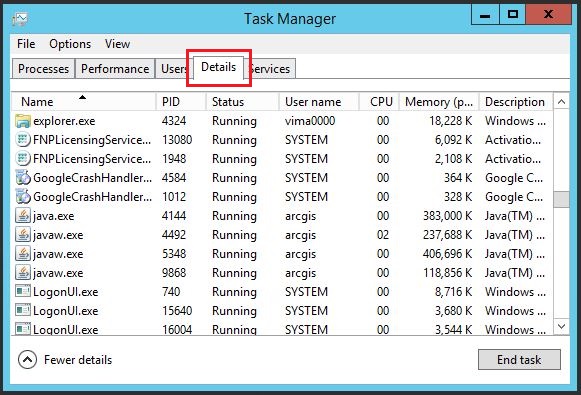The image size is (581, 395).
Task: Select the java.exe process name
Action: tap(54, 216)
